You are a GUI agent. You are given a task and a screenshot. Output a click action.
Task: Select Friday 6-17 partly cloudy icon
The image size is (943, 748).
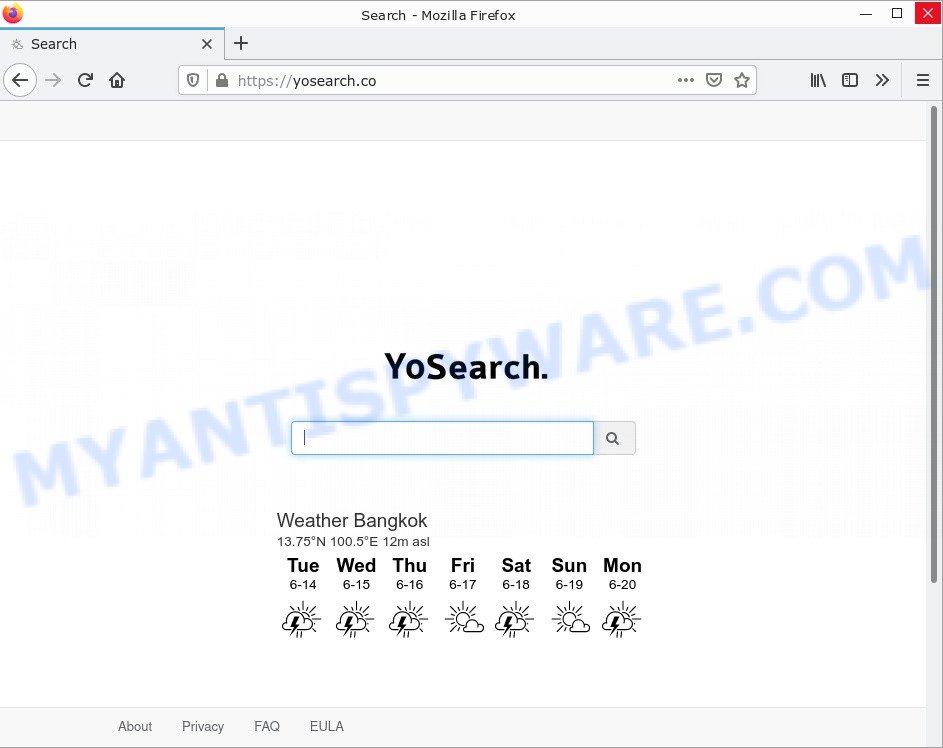[x=464, y=618]
